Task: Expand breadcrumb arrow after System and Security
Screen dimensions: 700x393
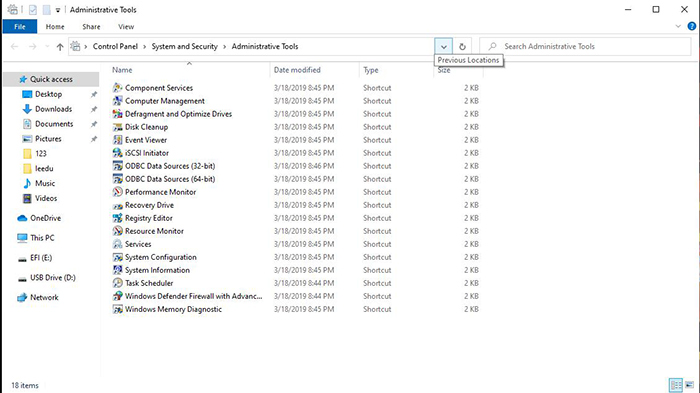Action: click(x=225, y=46)
